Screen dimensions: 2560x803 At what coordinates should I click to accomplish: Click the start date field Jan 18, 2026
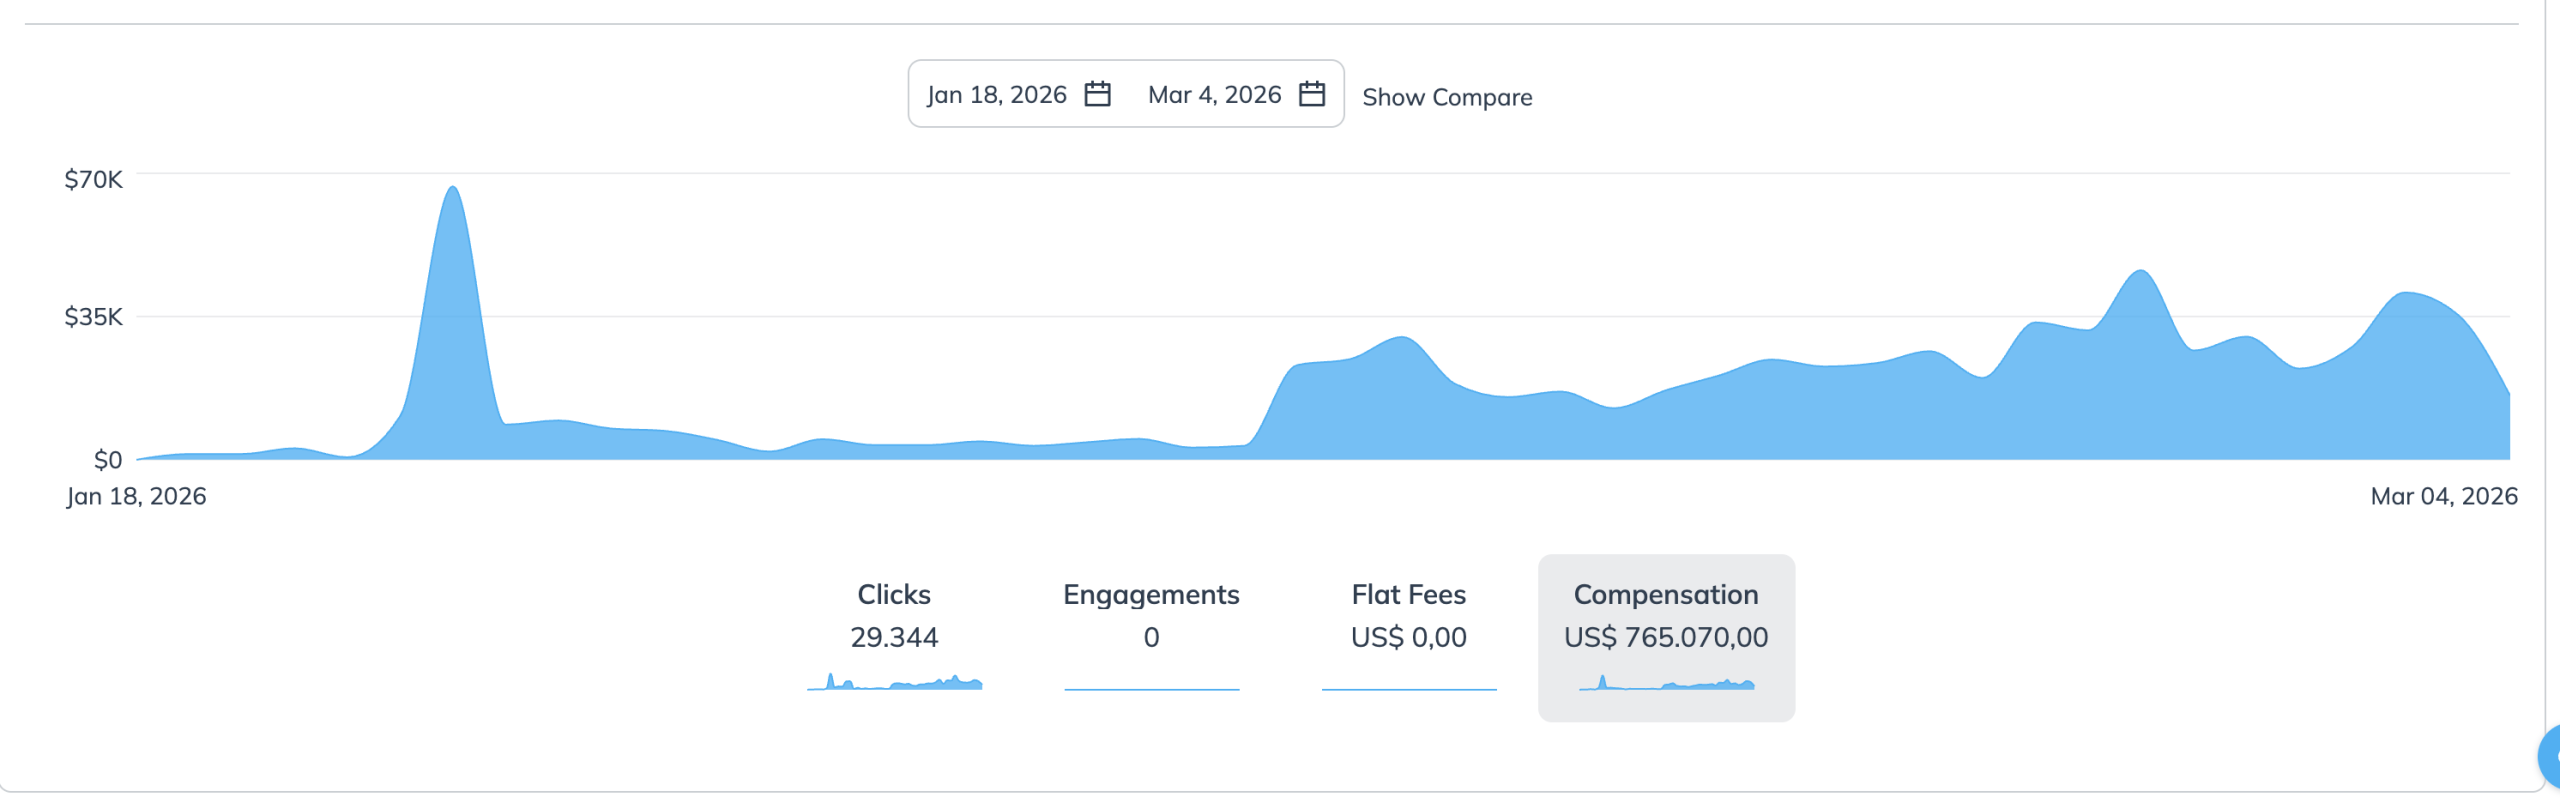pos(996,95)
